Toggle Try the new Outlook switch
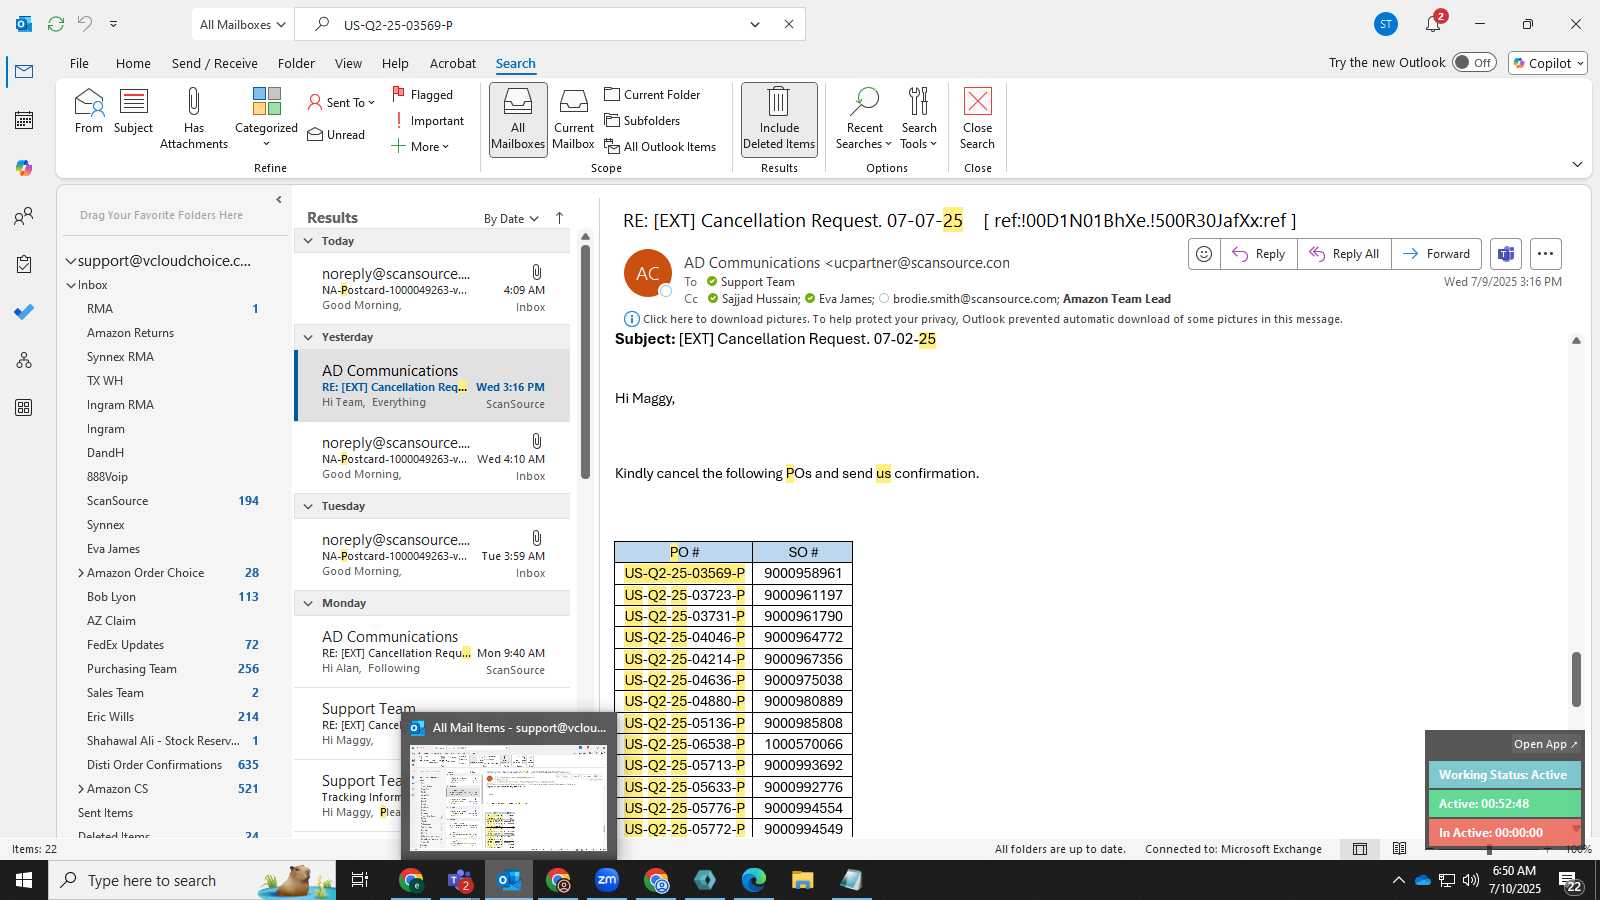The height and width of the screenshot is (900, 1600). coord(1474,62)
